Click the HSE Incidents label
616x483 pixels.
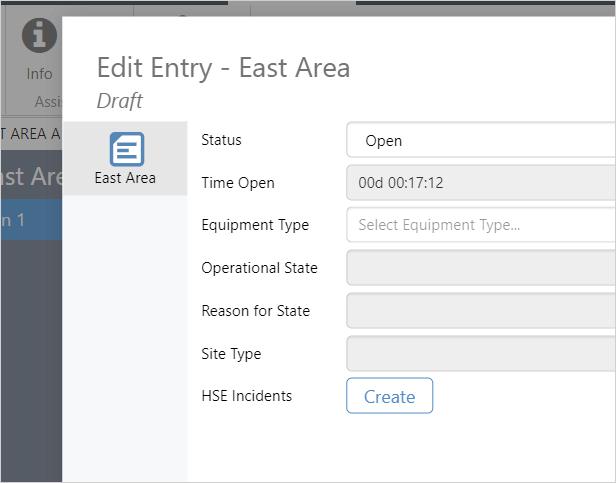(246, 396)
